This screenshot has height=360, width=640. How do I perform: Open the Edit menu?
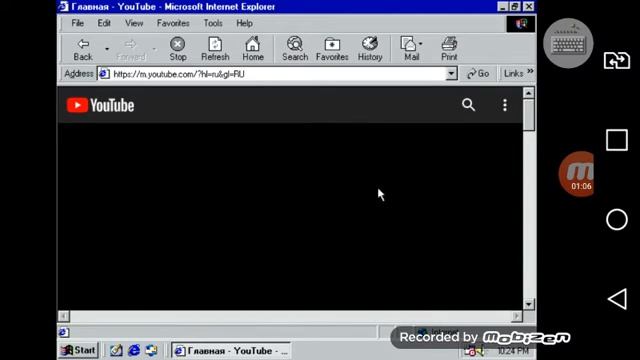click(x=104, y=23)
